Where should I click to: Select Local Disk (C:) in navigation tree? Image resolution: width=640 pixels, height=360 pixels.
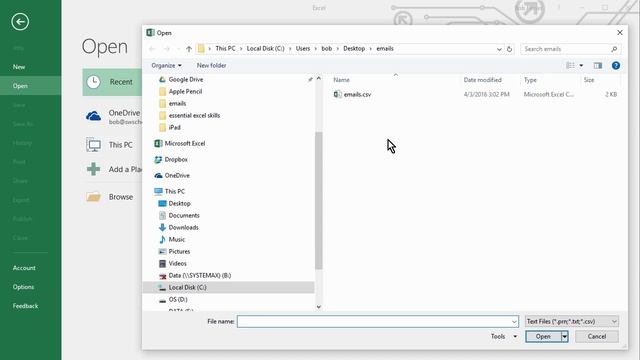[229, 287]
